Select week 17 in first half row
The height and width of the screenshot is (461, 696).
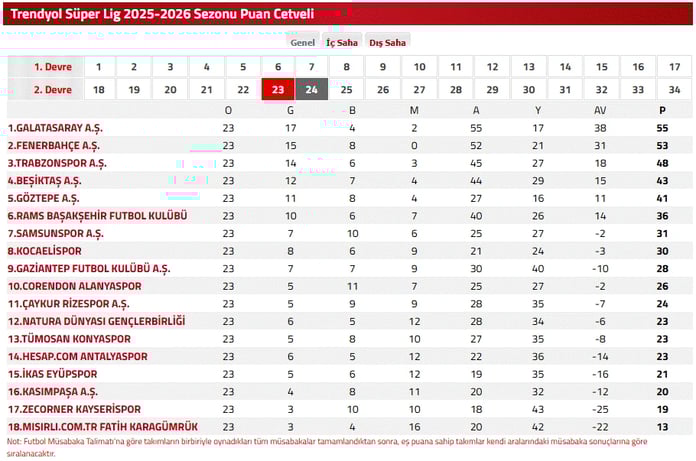[674, 67]
